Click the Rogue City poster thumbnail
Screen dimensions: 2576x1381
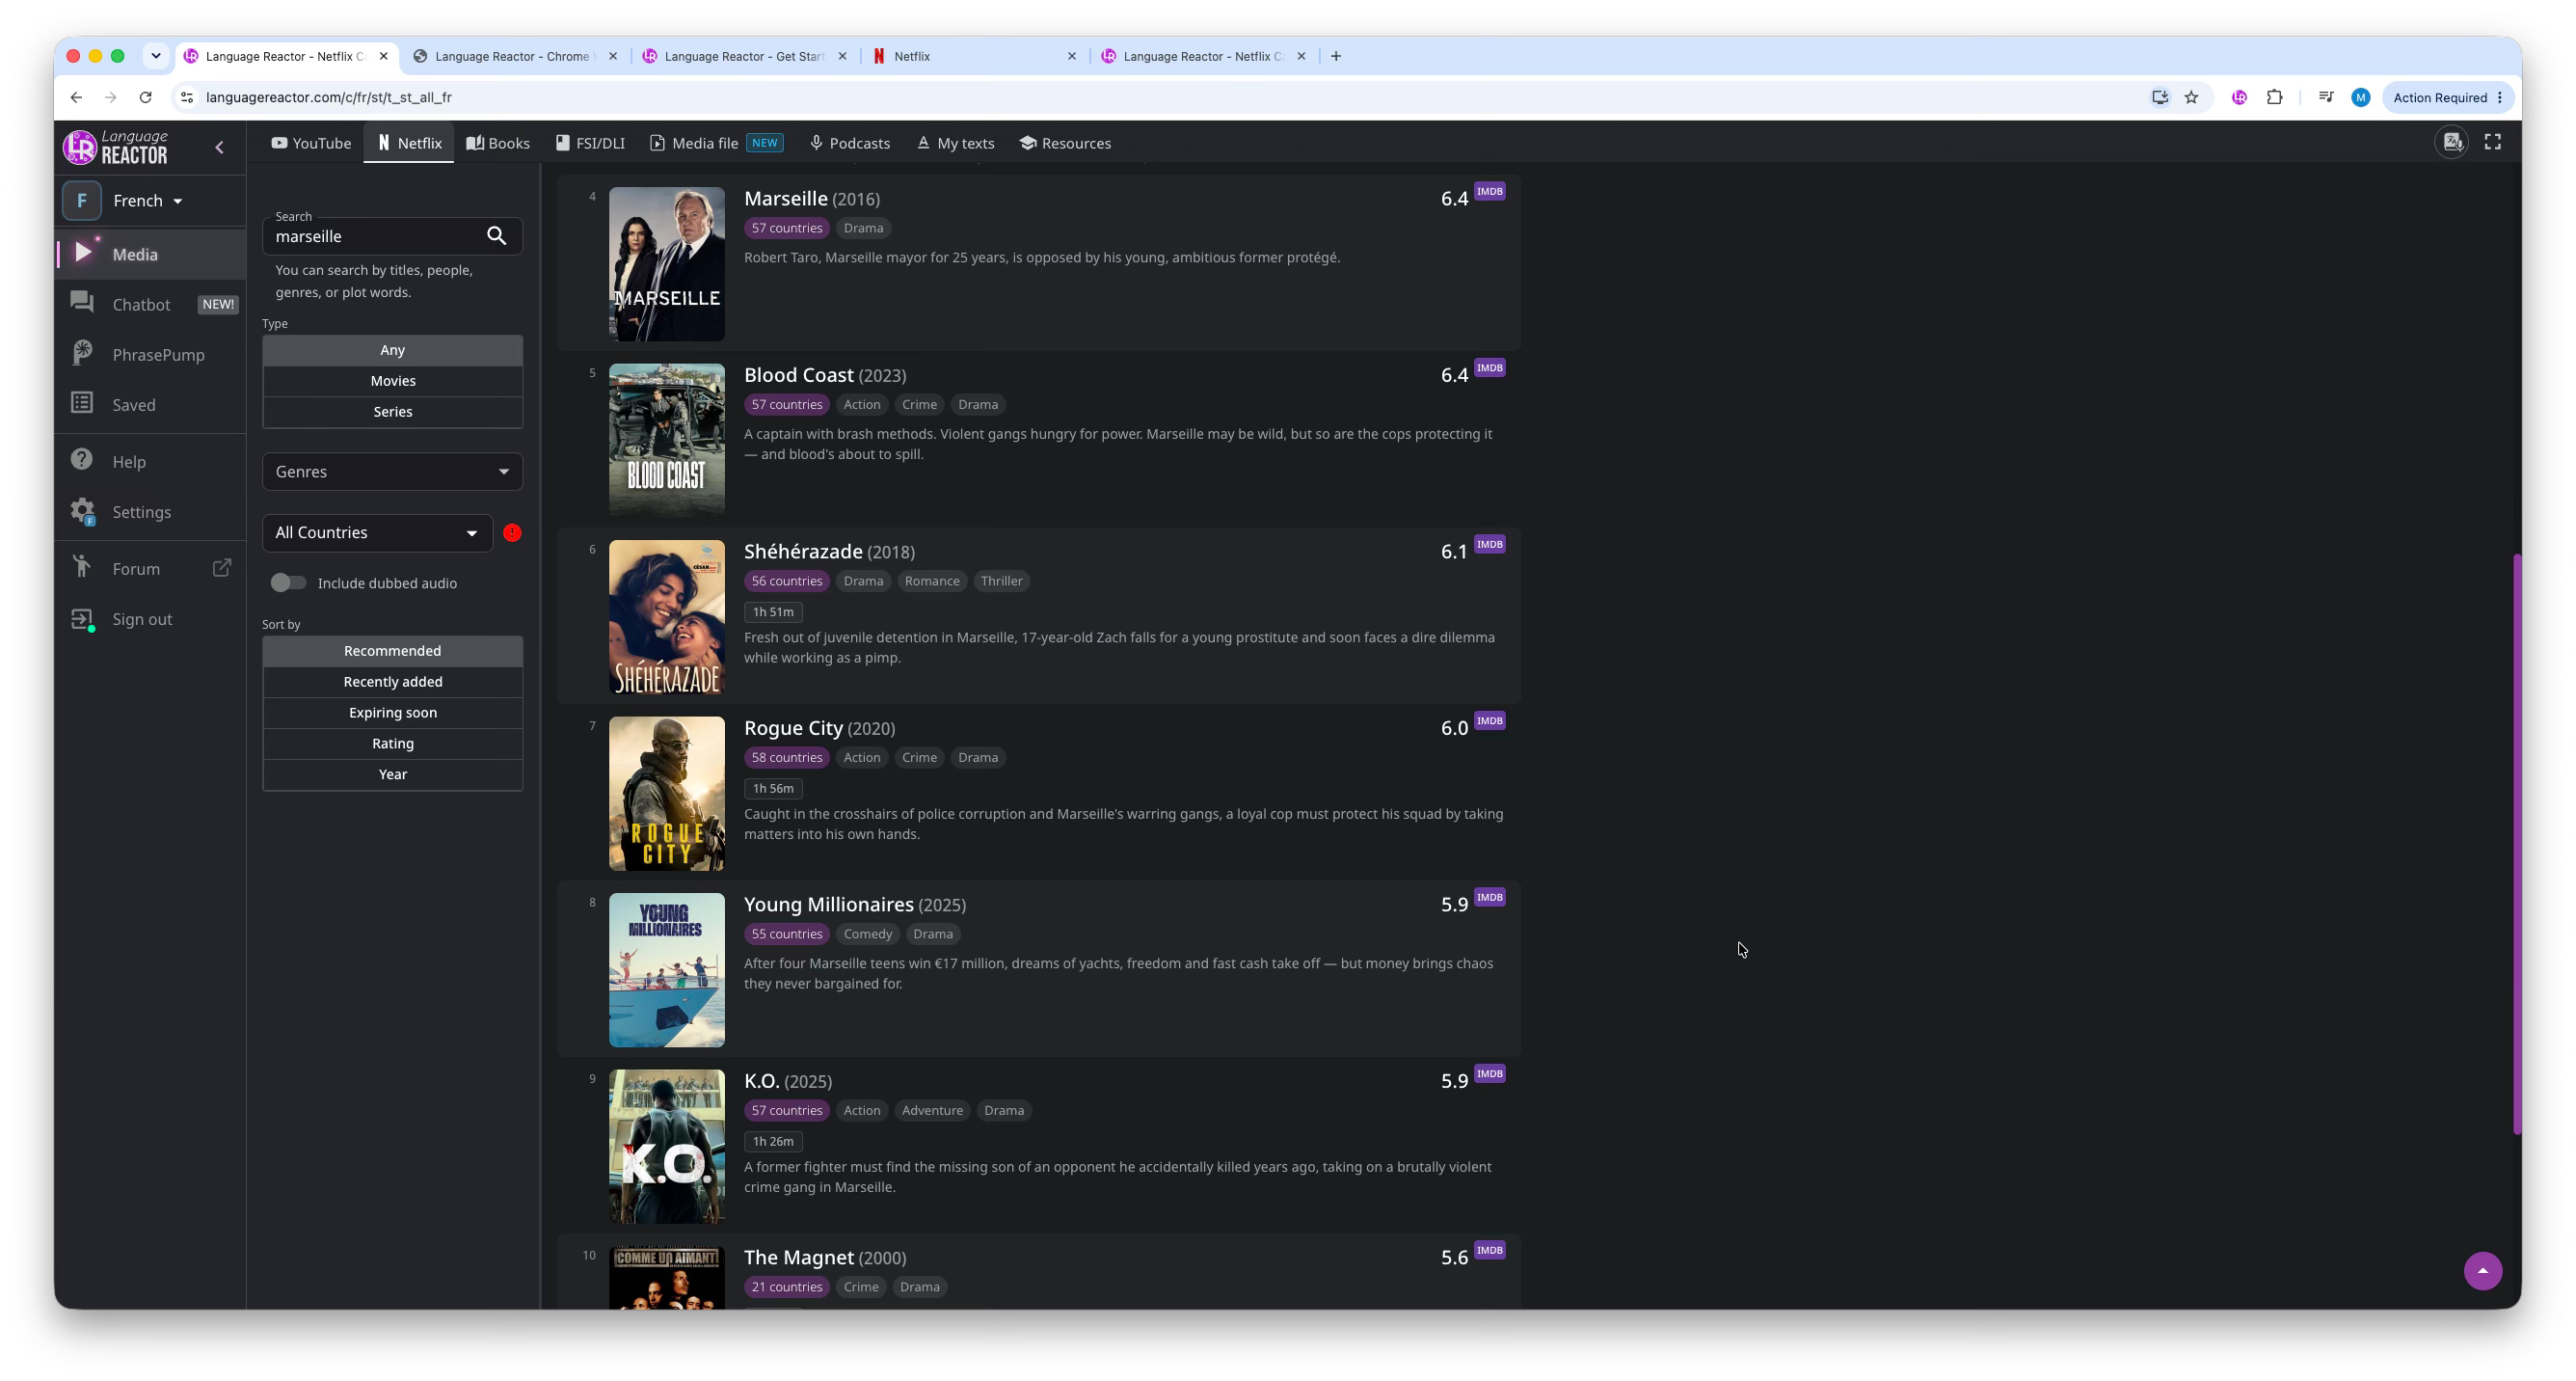(667, 794)
